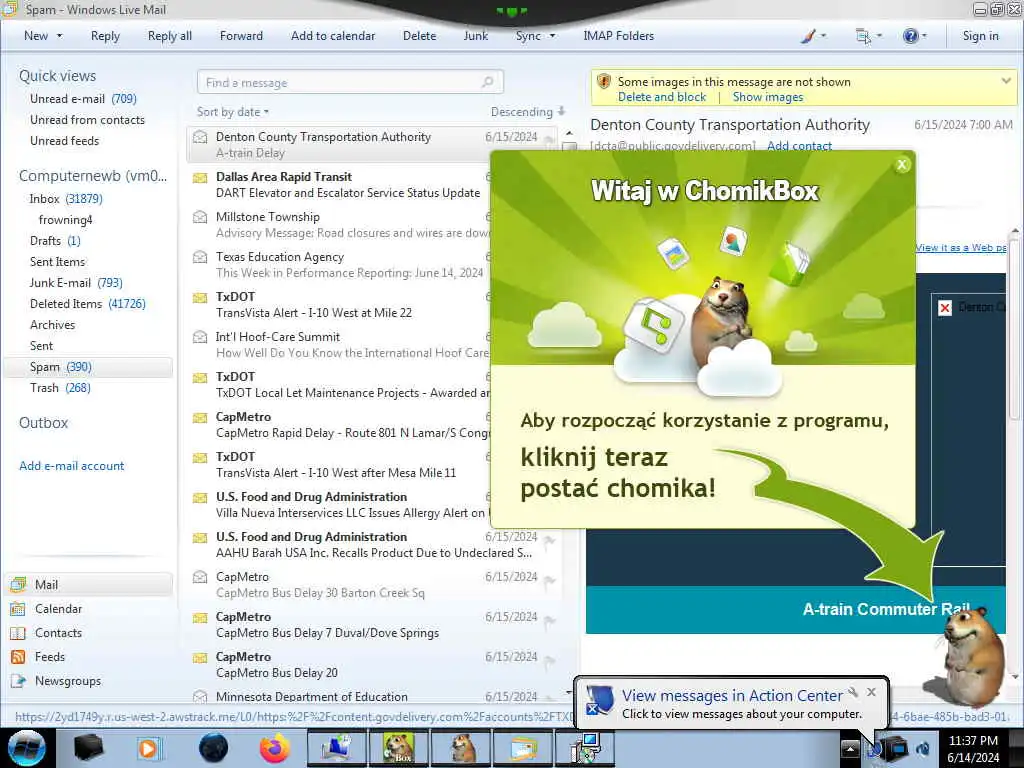Expand the image warning bar chevron
Screen dimensions: 1024x768
pyautogui.click(x=1006, y=81)
